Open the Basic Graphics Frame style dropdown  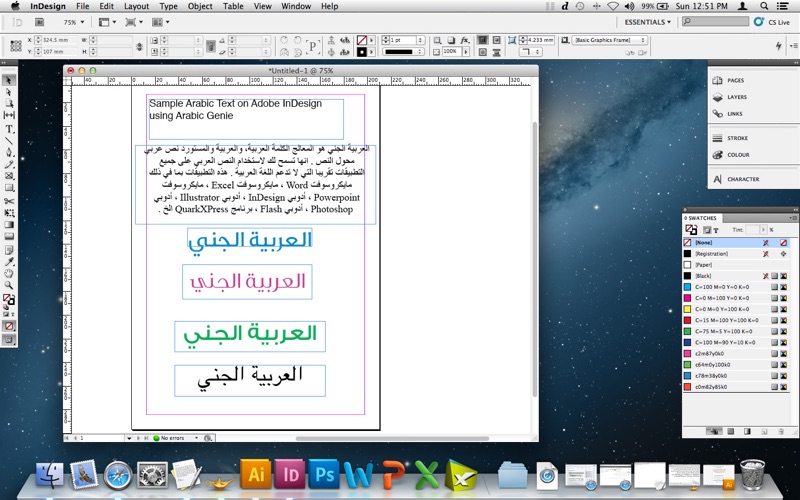coord(607,40)
